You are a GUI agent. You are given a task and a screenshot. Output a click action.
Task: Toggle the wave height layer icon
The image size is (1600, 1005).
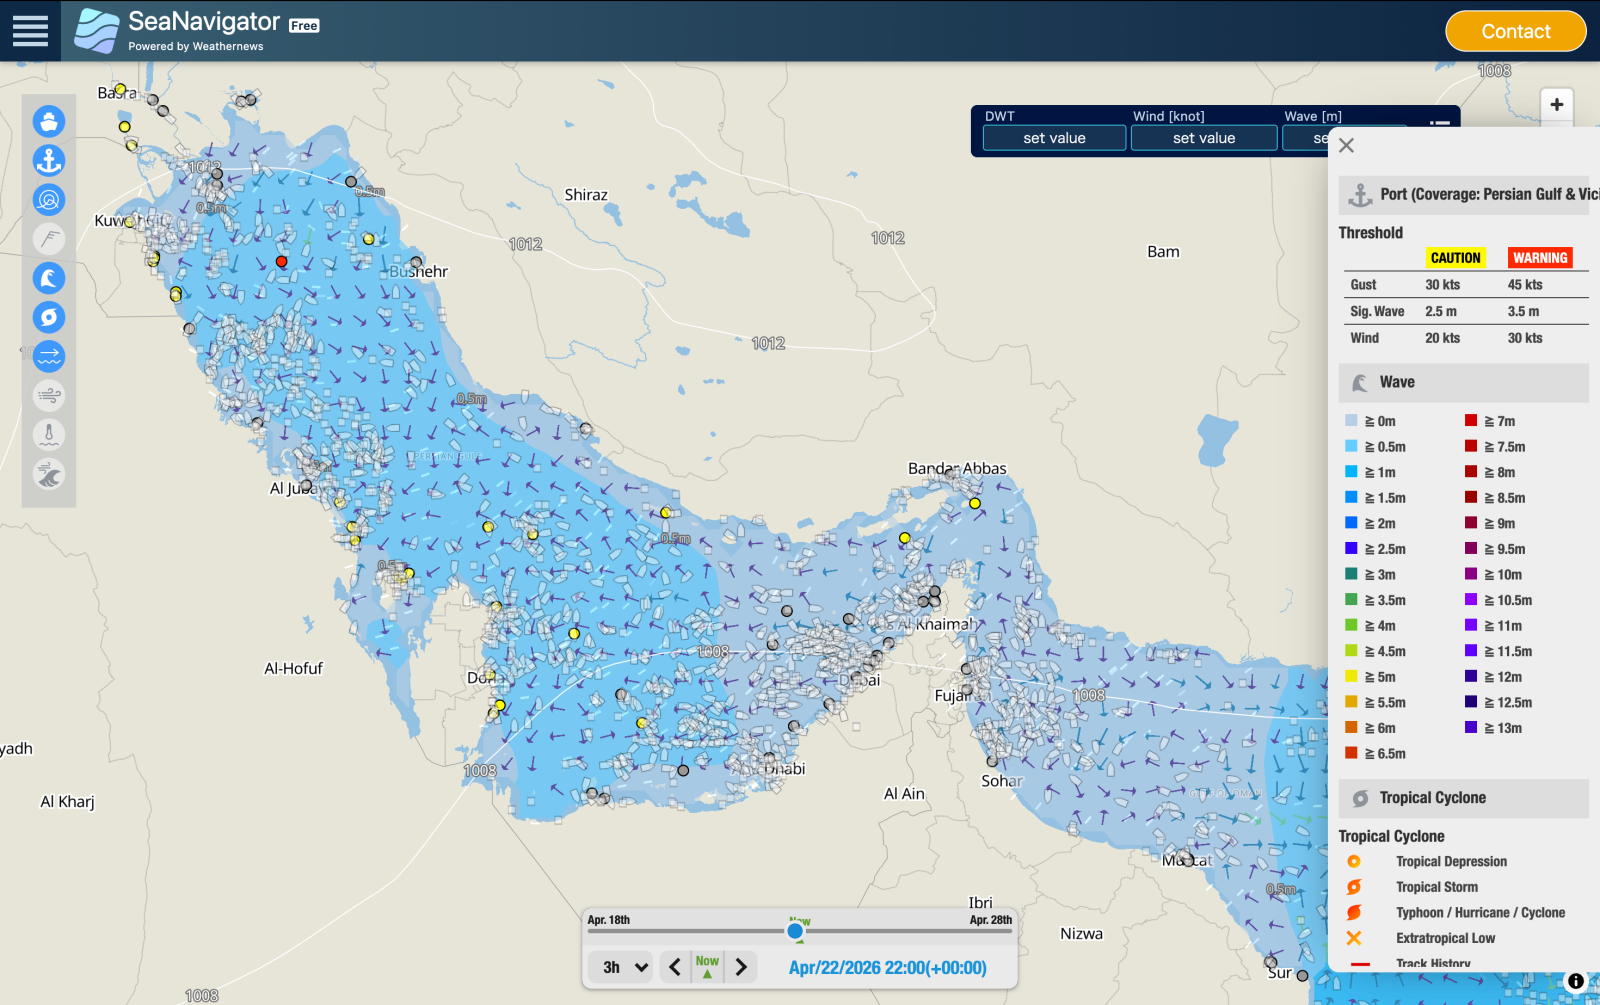[49, 278]
